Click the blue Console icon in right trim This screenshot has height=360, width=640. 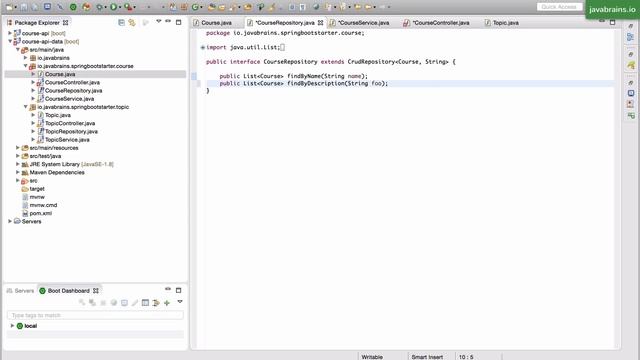(631, 93)
